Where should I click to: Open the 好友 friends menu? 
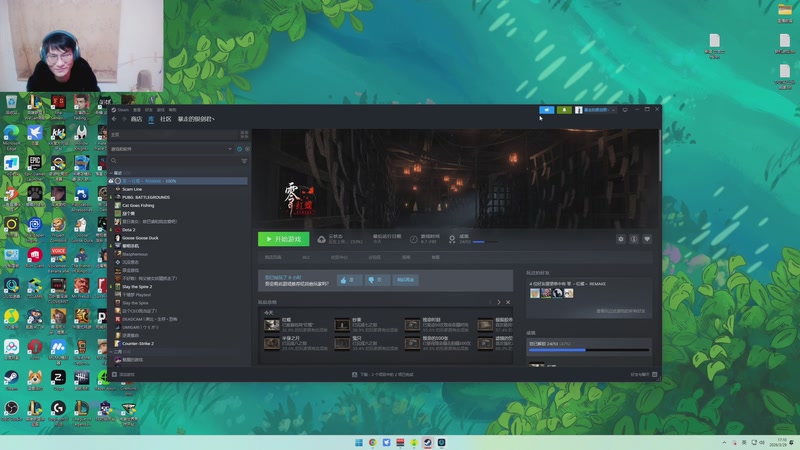[148, 110]
